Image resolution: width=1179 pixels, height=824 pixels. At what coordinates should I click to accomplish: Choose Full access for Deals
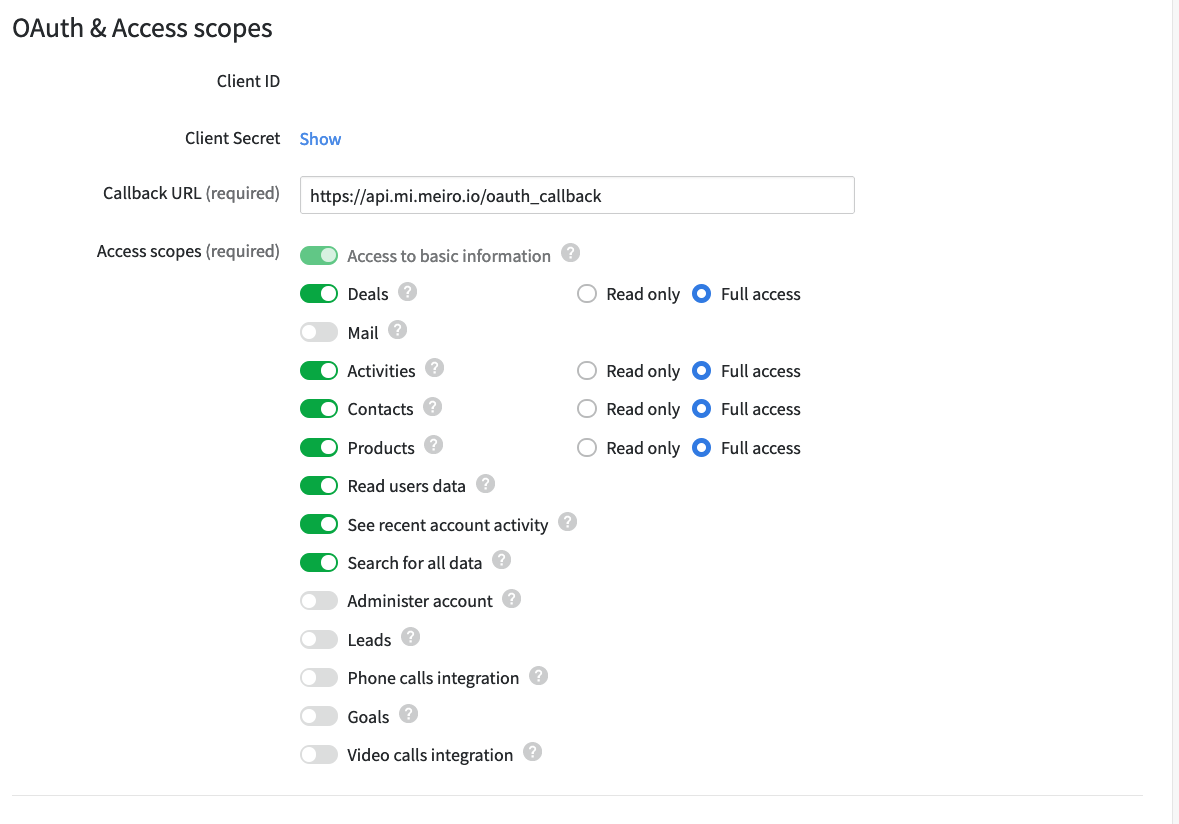pyautogui.click(x=702, y=294)
